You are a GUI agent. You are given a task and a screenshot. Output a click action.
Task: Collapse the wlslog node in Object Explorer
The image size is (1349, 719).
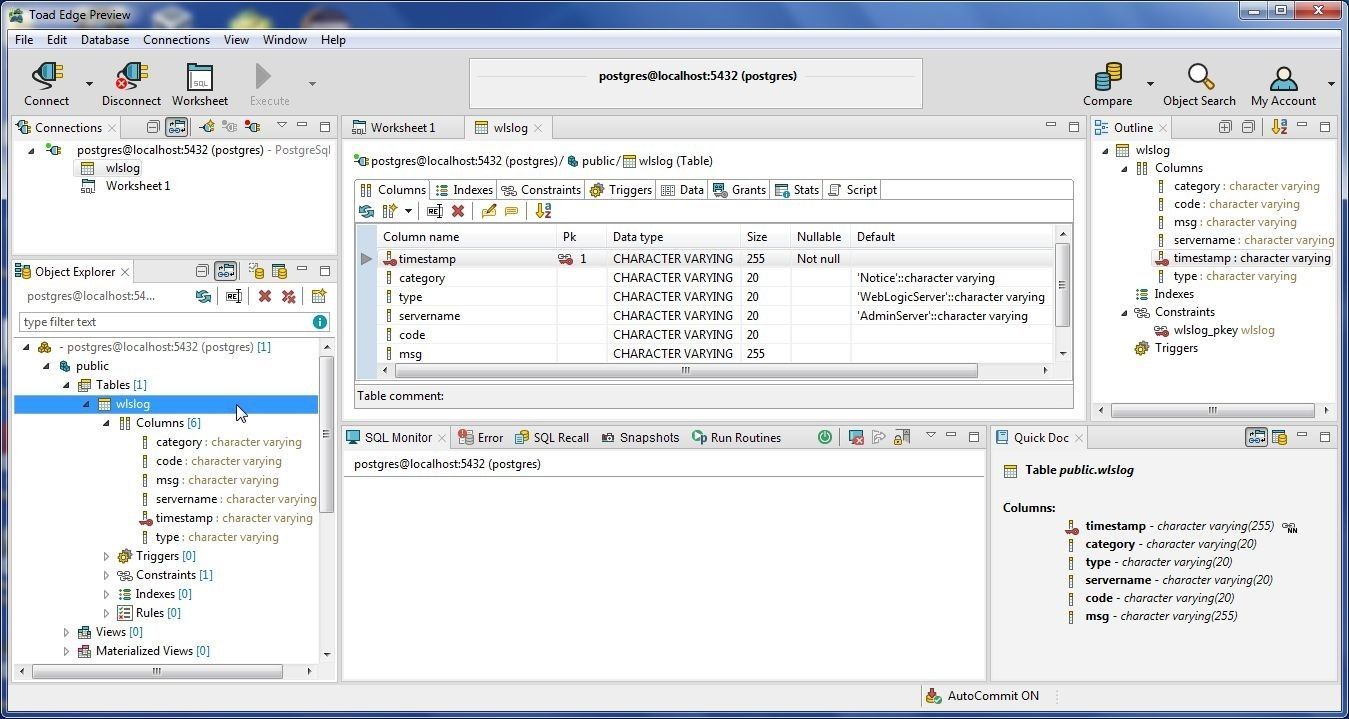point(87,404)
